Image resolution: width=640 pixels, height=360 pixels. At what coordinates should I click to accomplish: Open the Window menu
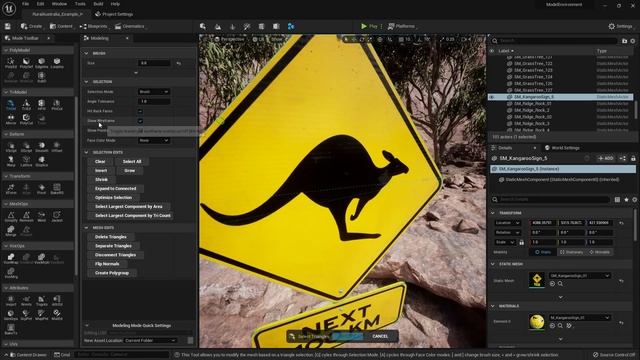click(x=59, y=4)
